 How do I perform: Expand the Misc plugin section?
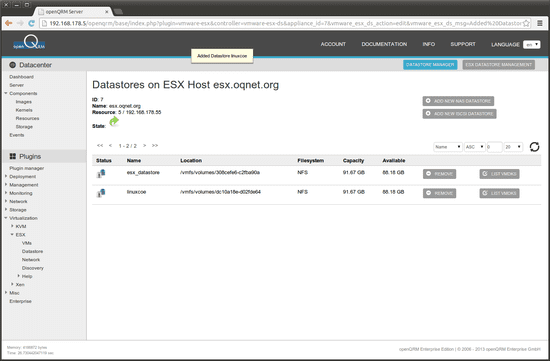(x=6, y=293)
